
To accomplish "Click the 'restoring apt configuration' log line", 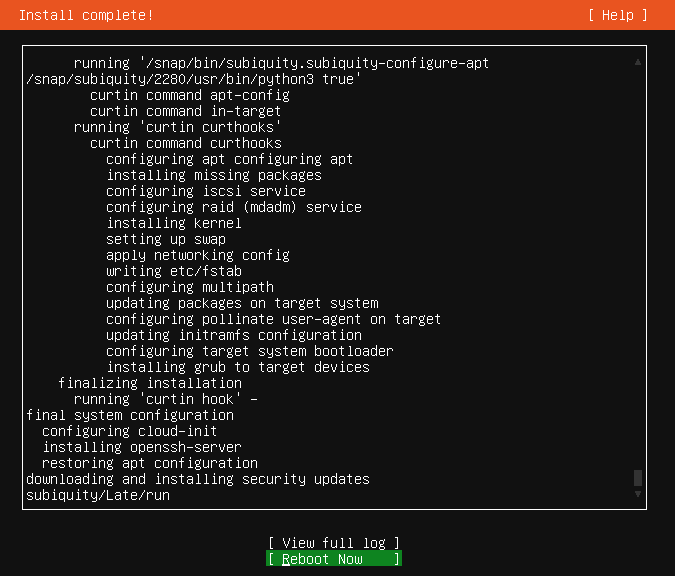I will pos(150,463).
